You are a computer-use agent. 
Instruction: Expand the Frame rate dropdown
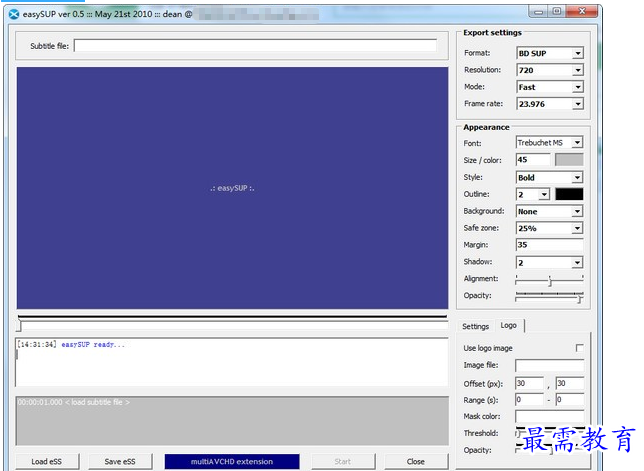549,104
